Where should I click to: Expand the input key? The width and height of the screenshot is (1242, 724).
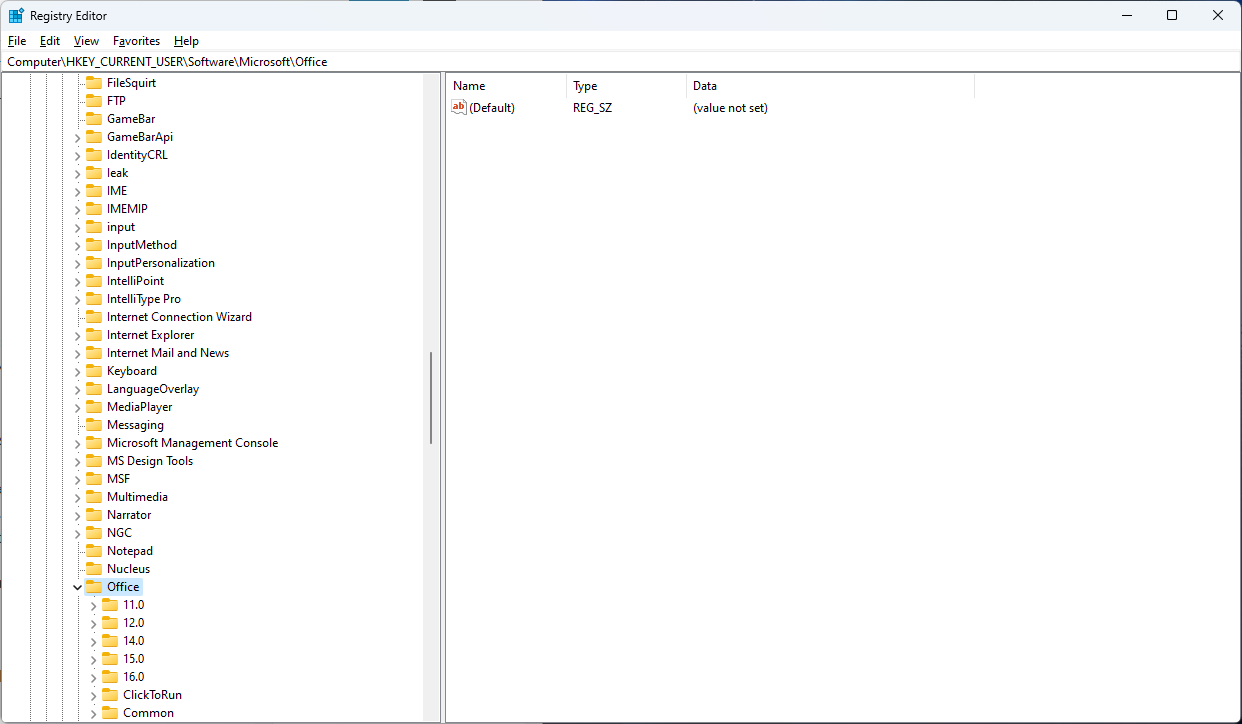click(x=78, y=227)
